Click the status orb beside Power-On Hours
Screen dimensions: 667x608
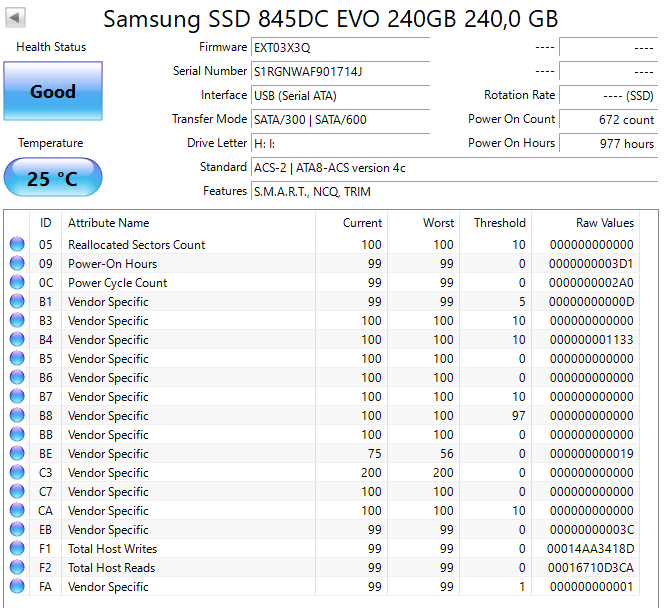point(17,264)
